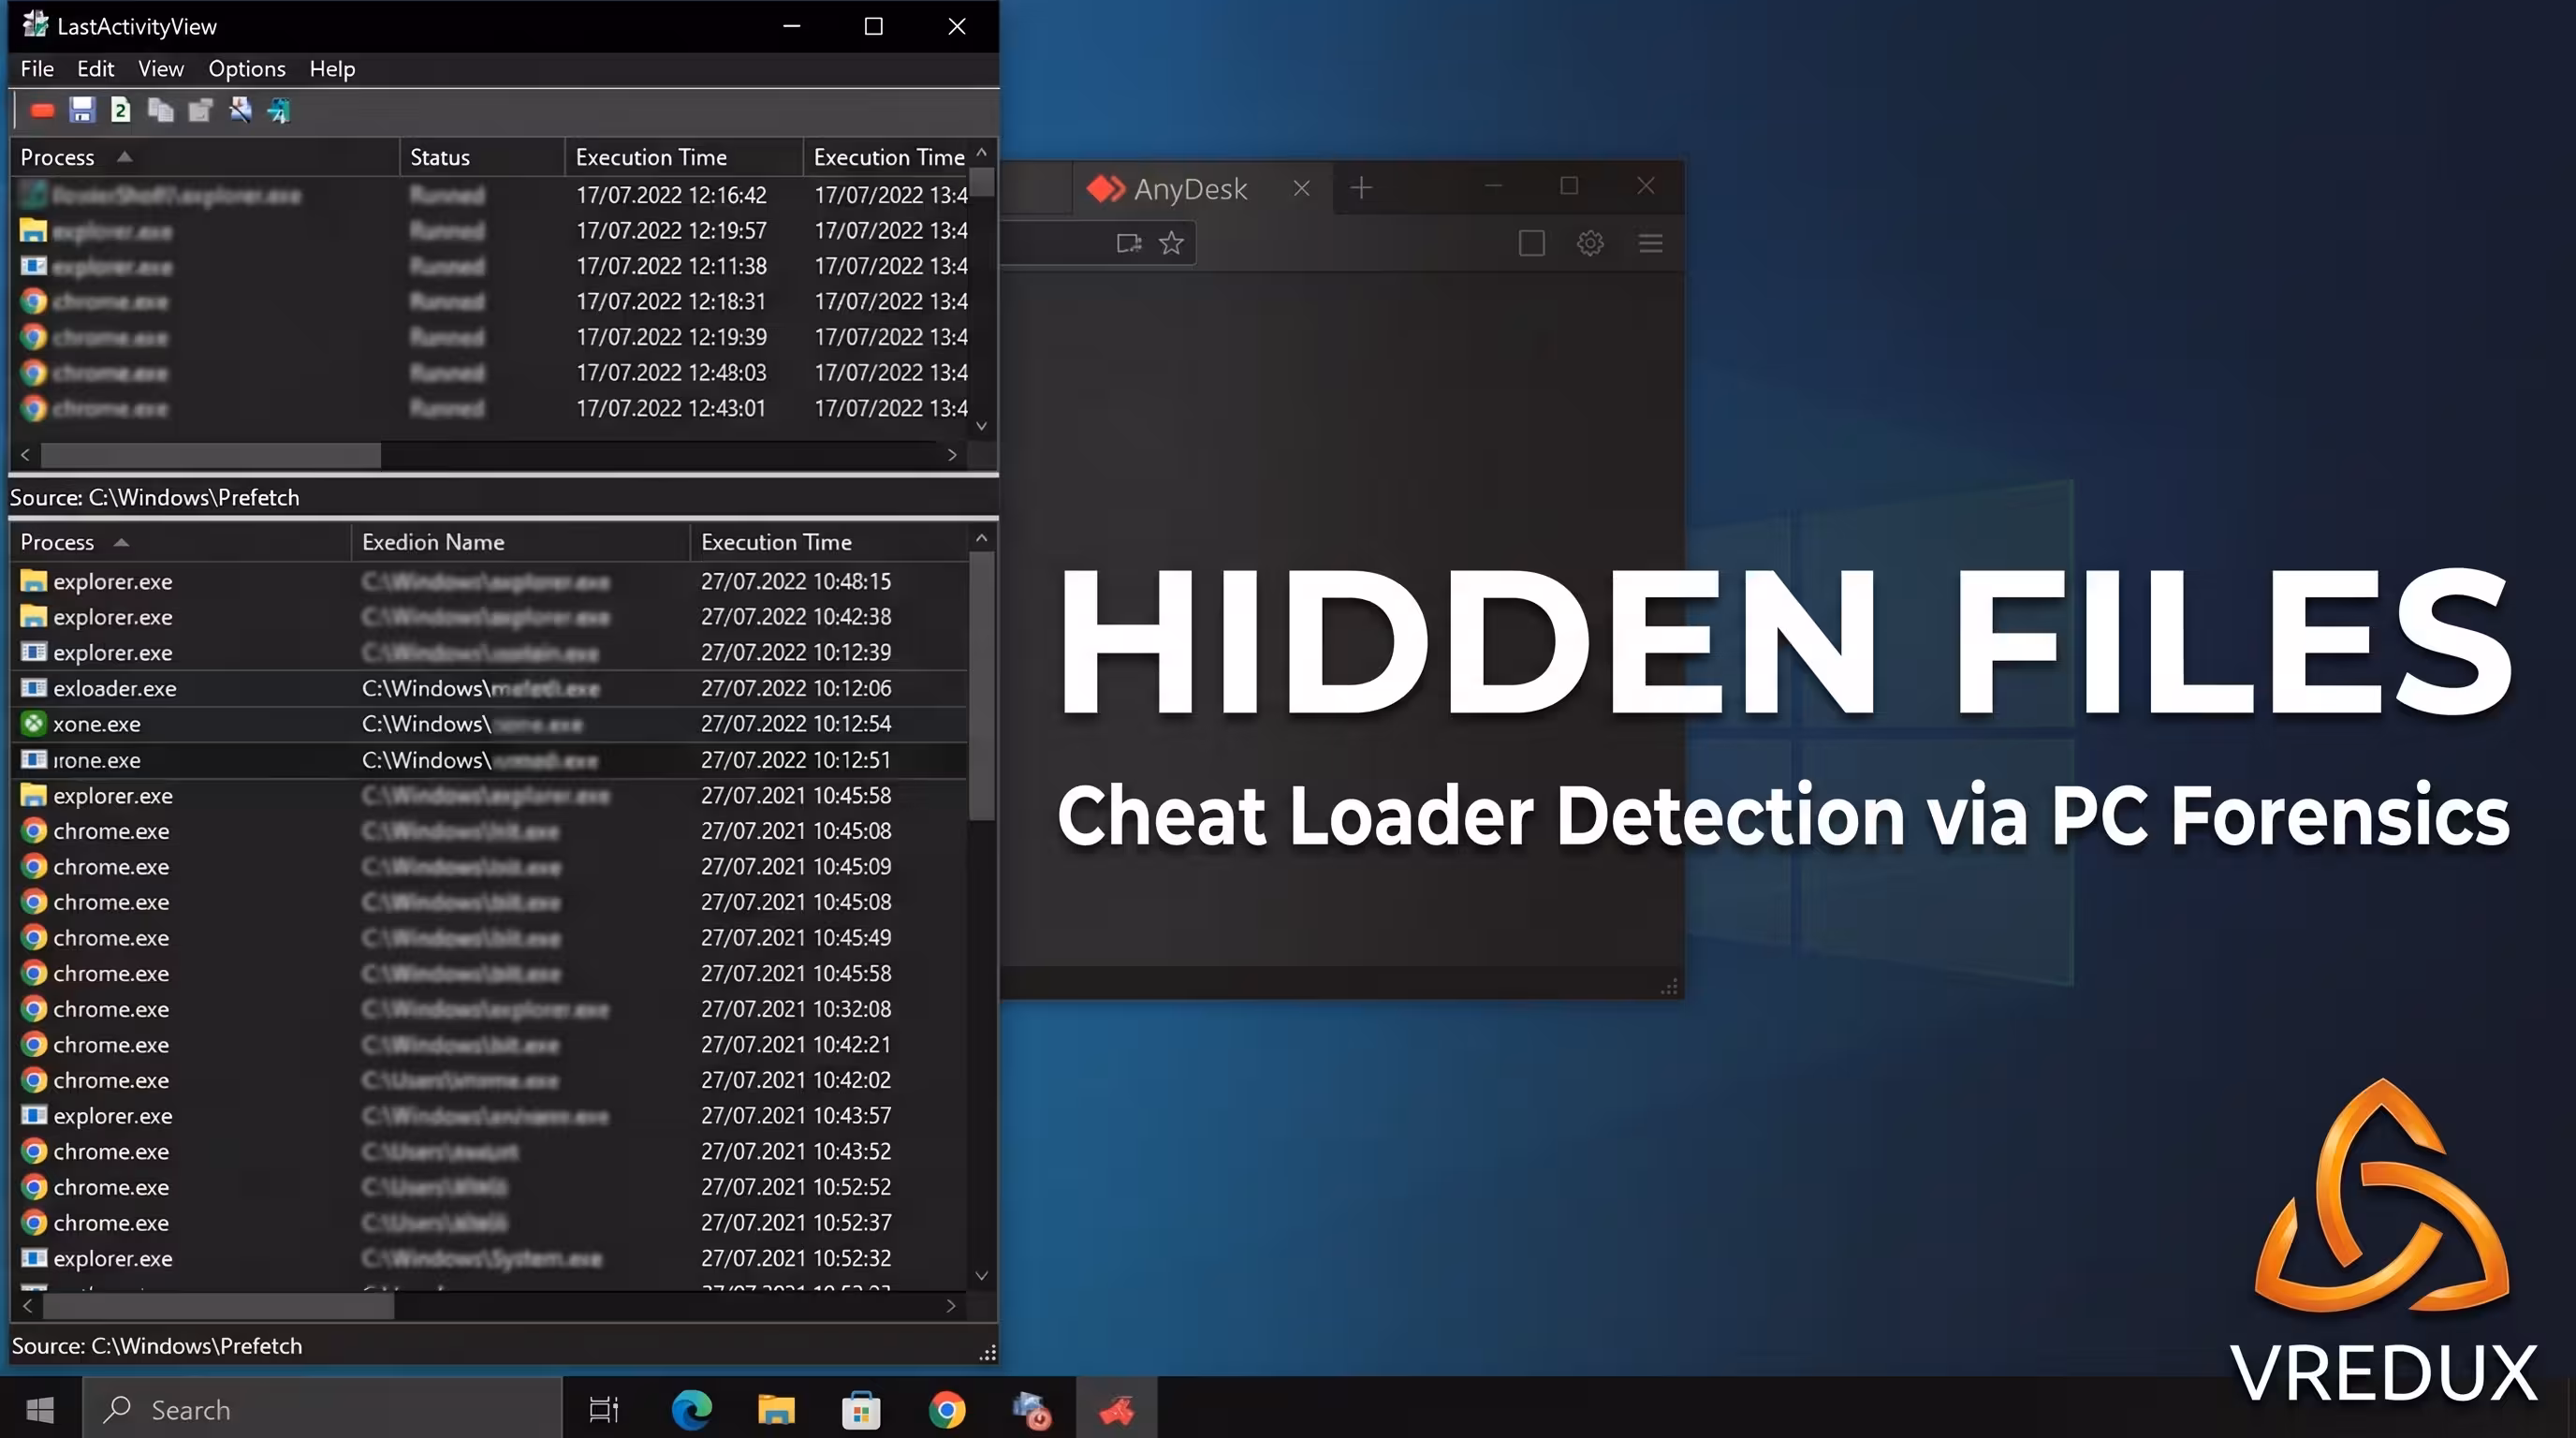Screen dimensions: 2576x1438
Task: Sort upper list by Process column header
Action: pos(204,157)
